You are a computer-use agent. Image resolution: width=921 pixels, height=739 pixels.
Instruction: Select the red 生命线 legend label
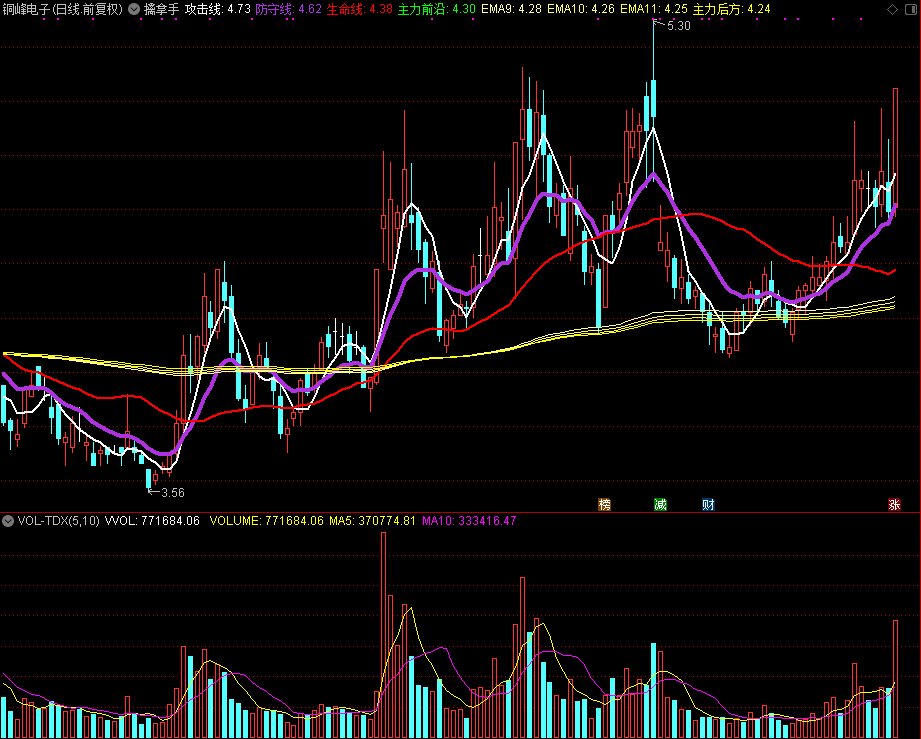359,9
